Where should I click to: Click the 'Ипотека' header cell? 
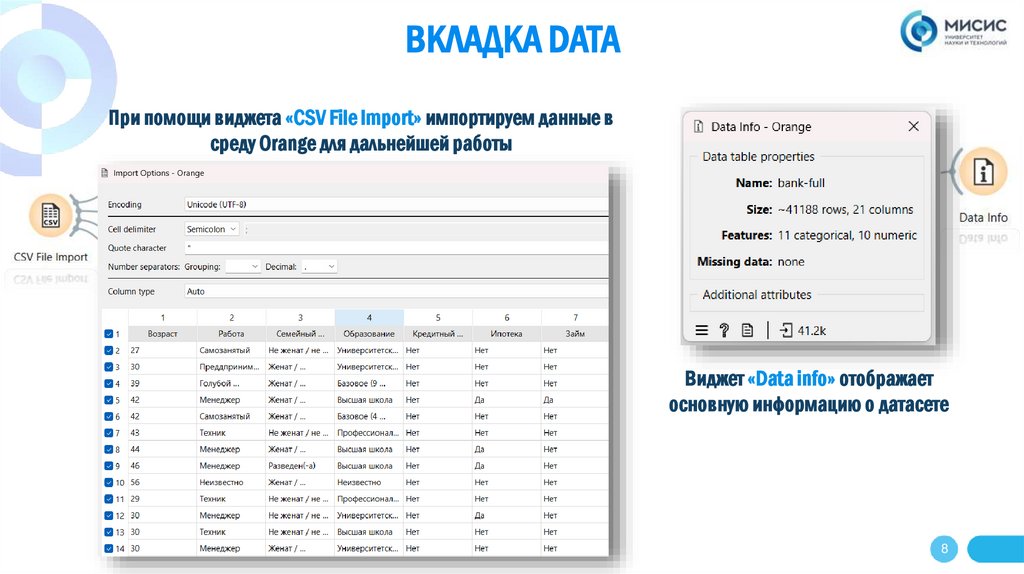pyautogui.click(x=507, y=334)
